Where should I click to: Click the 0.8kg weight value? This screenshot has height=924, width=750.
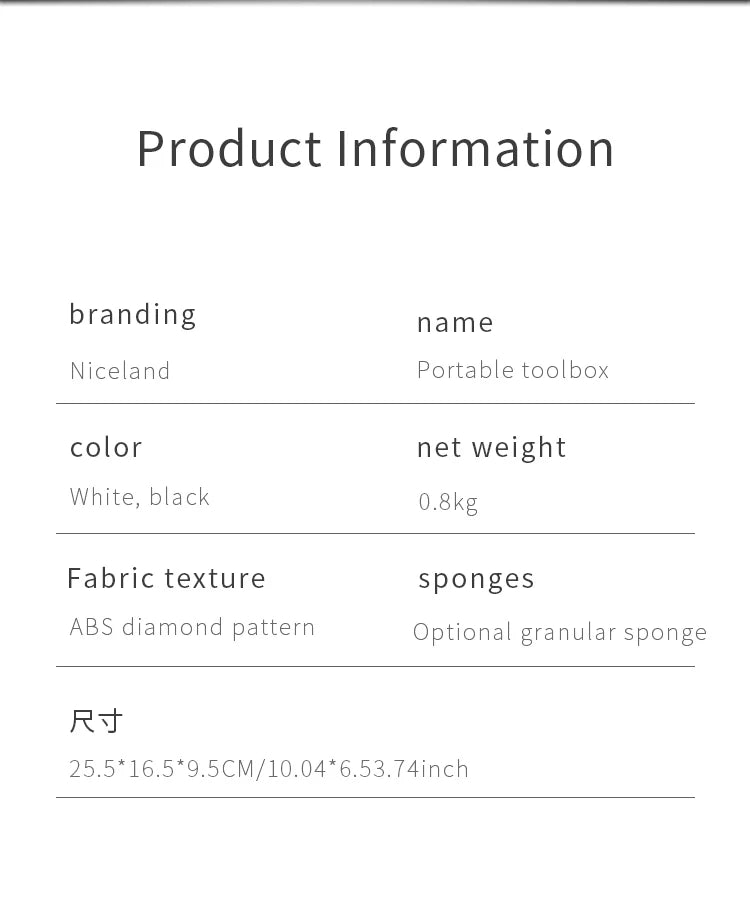tap(448, 503)
